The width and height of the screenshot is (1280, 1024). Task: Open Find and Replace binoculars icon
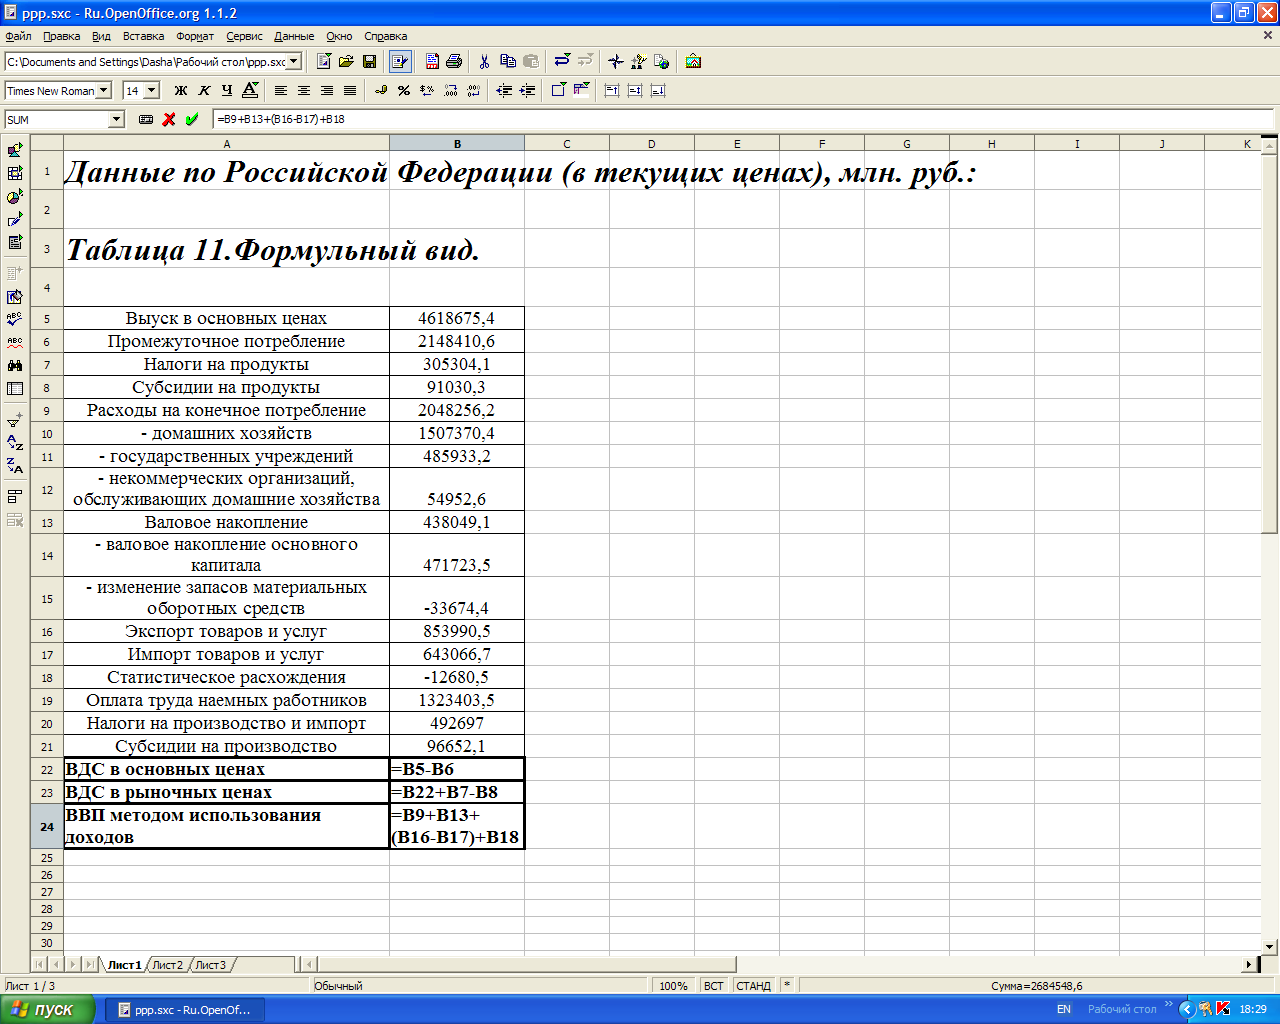15,366
